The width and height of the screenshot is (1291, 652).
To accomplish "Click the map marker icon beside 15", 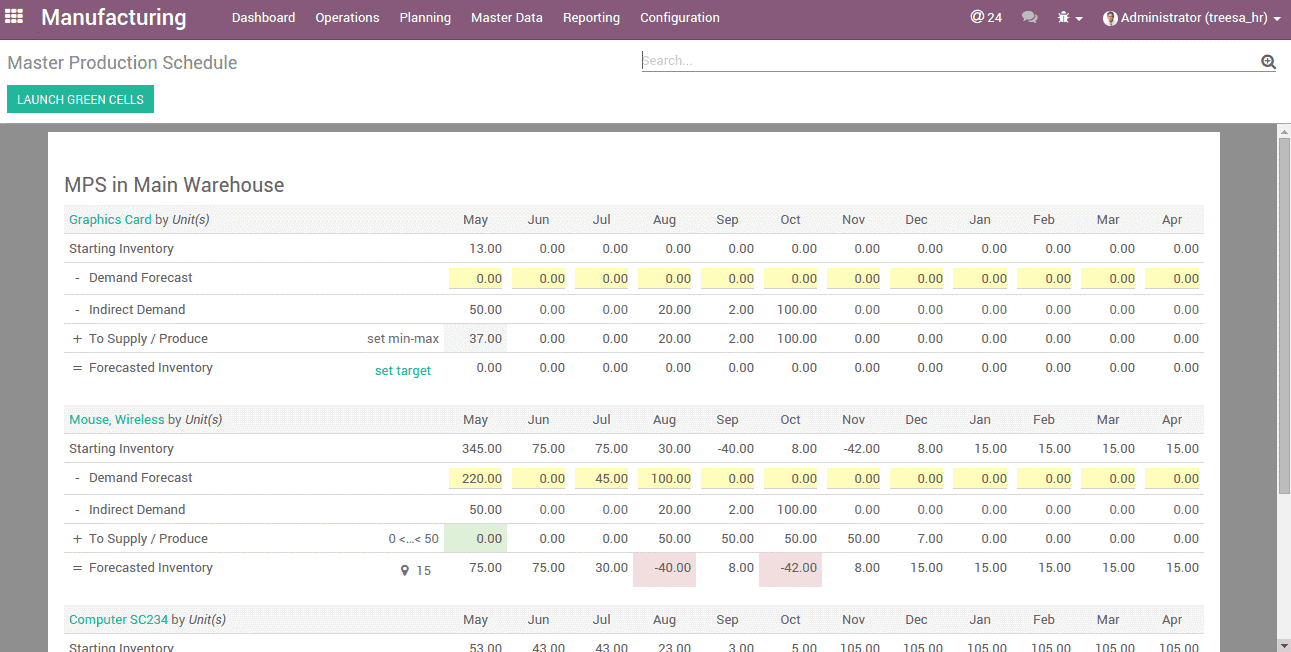I will click(x=405, y=570).
